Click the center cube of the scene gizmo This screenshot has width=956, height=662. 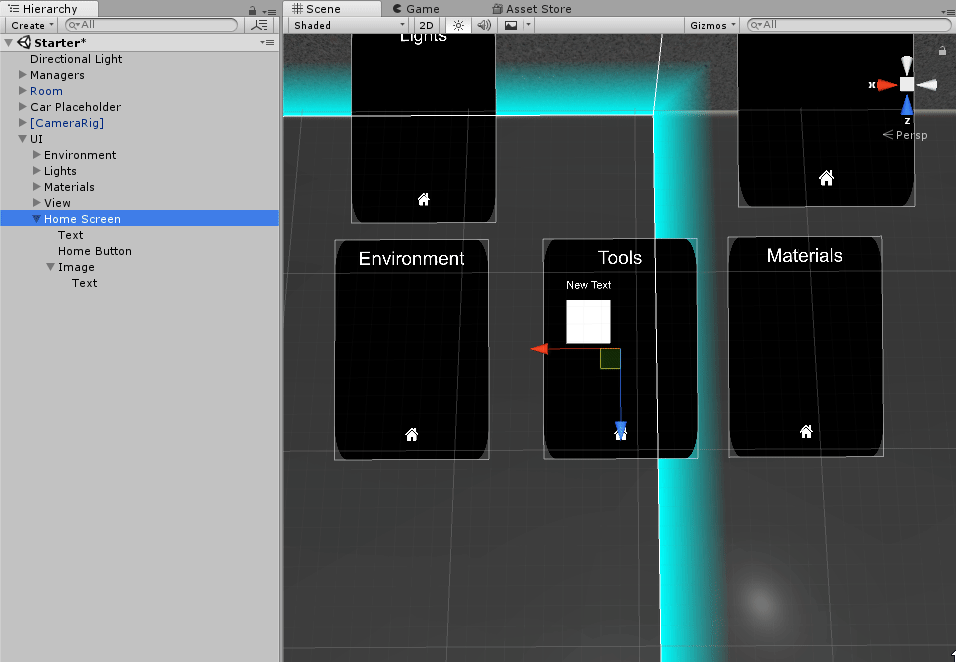[x=906, y=85]
